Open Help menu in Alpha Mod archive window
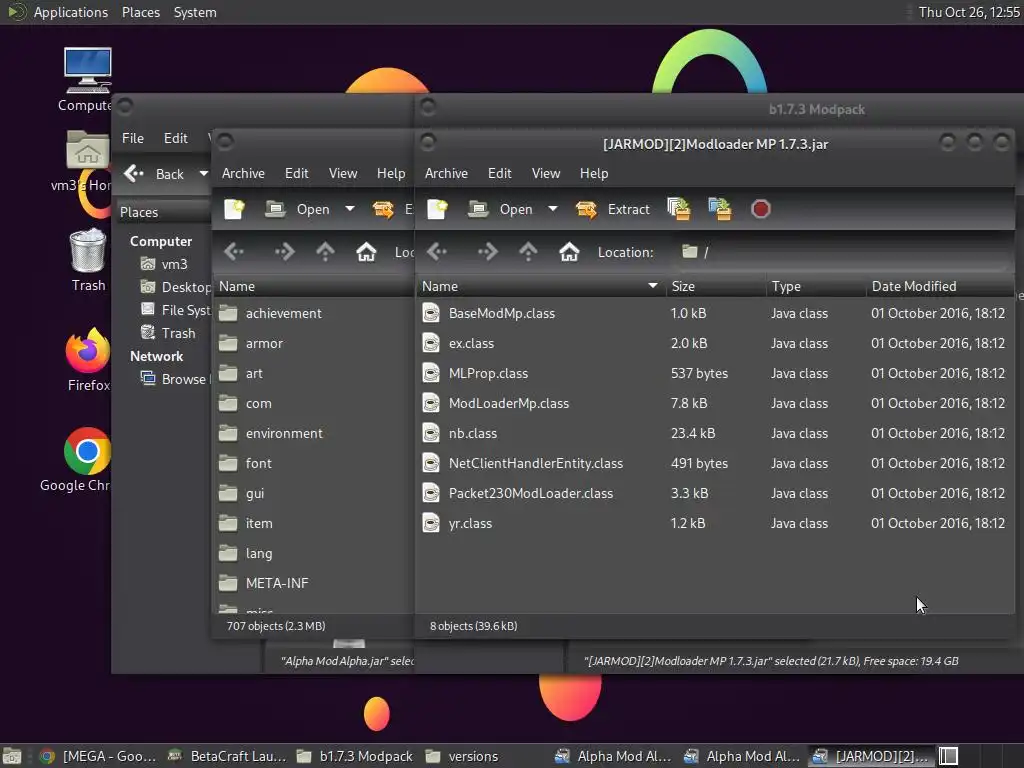 coord(391,174)
